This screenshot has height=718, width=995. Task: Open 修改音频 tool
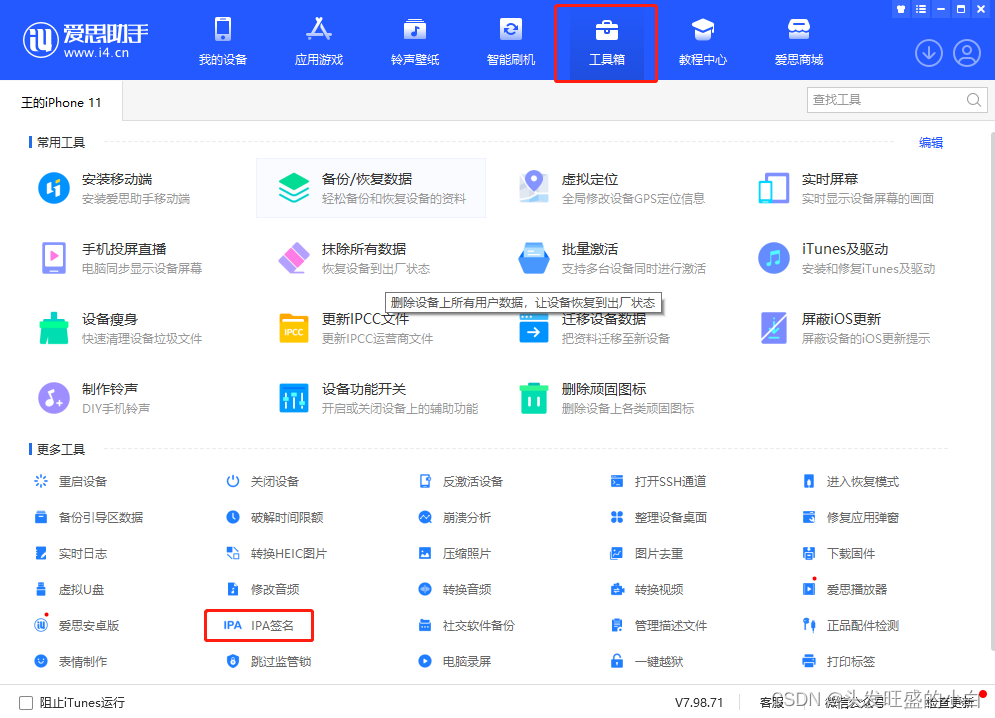(x=263, y=589)
